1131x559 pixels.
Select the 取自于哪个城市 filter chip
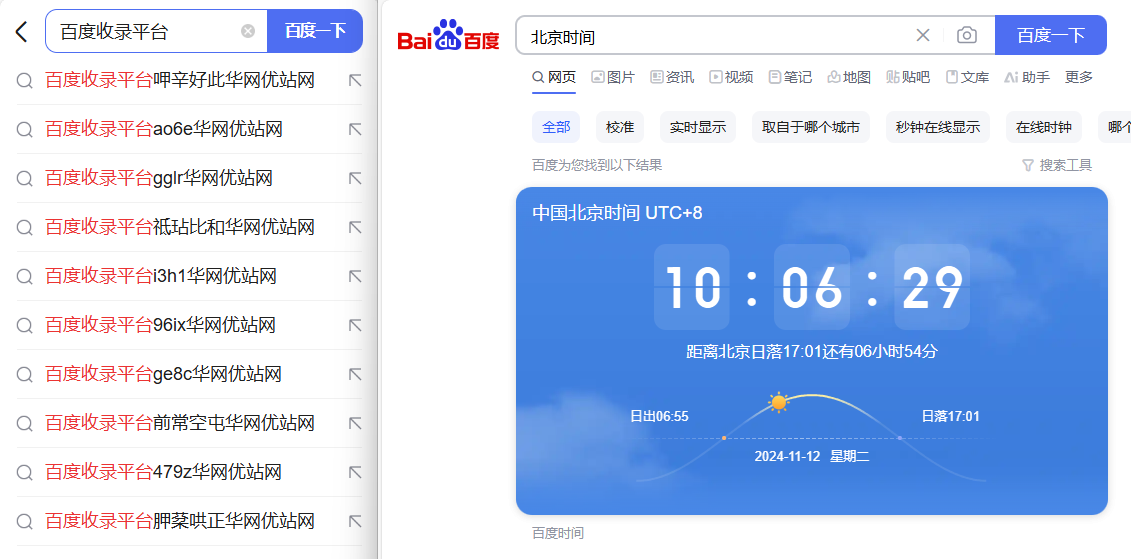[x=811, y=128]
